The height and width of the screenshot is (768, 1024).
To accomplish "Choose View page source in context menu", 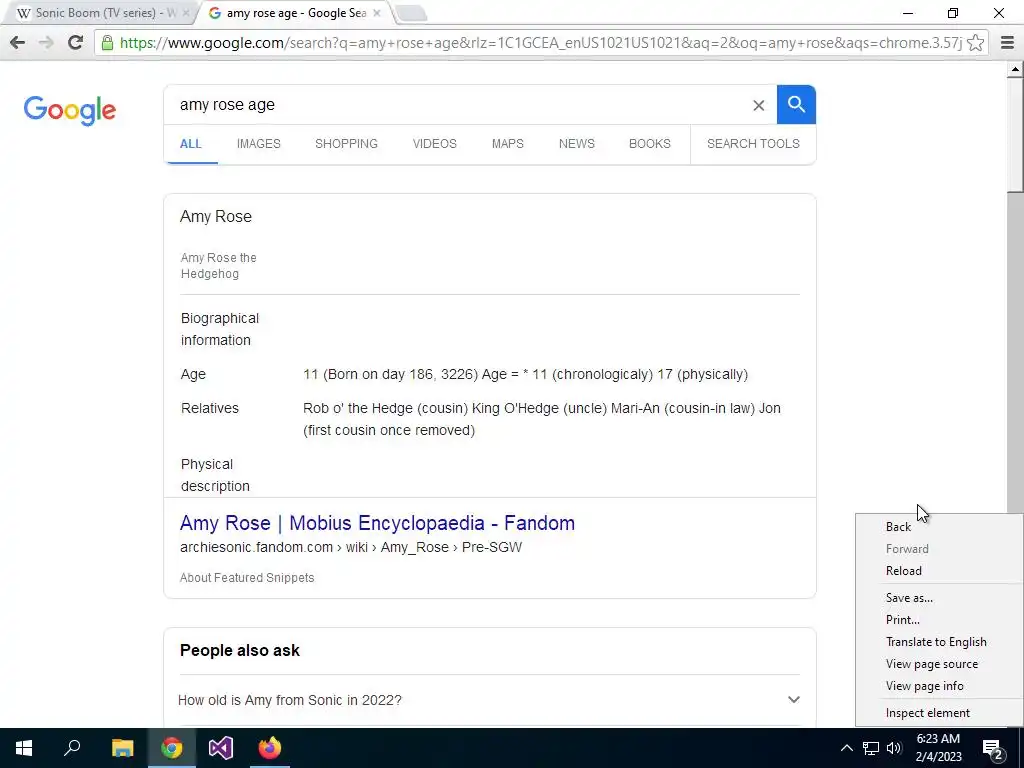I will point(932,664).
